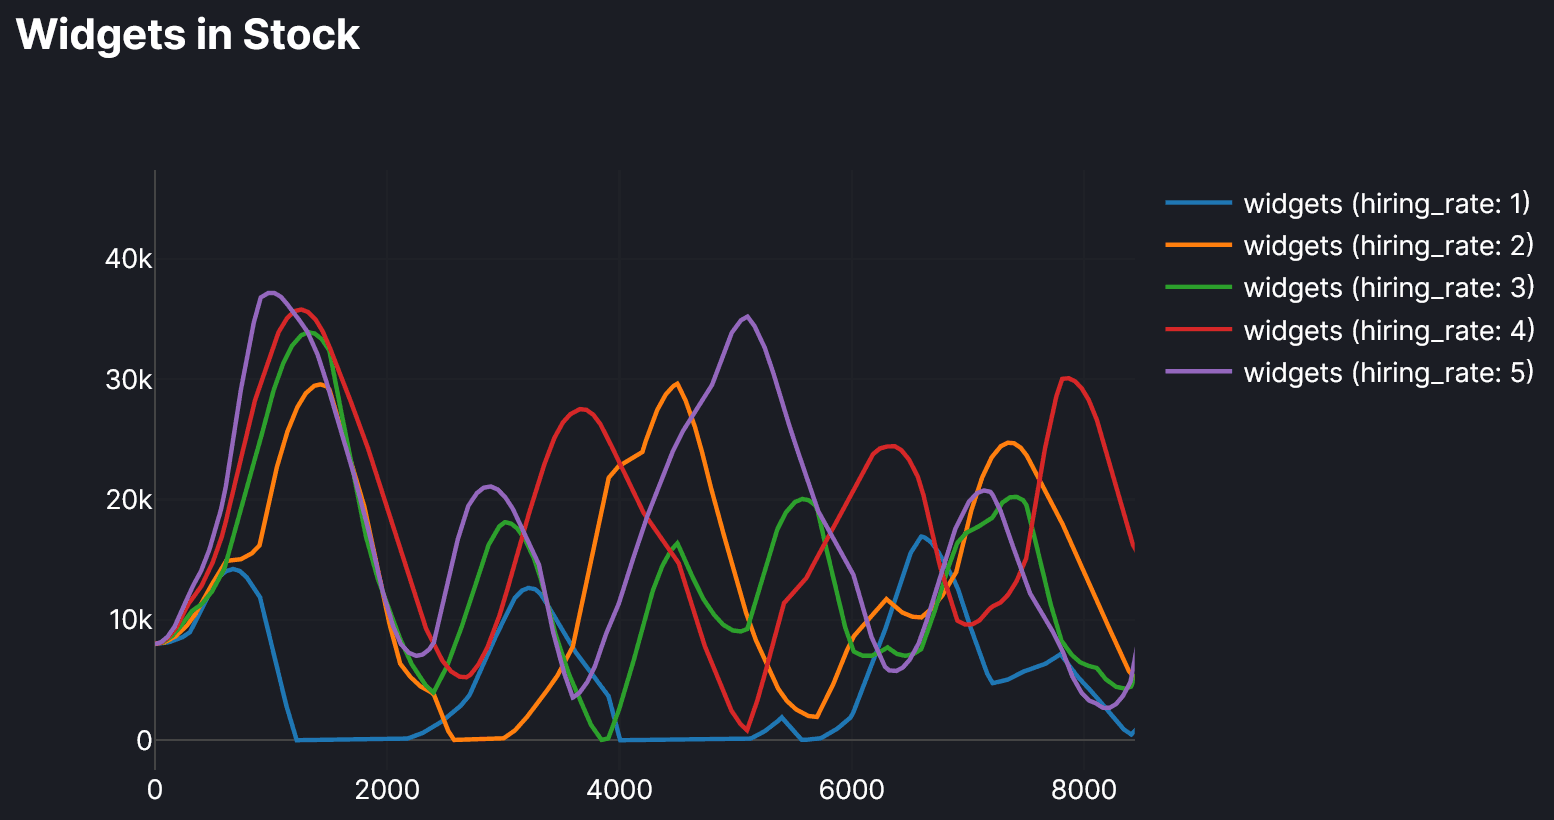Select the 4000 x-axis tick label
The width and height of the screenshot is (1554, 820).
click(619, 790)
